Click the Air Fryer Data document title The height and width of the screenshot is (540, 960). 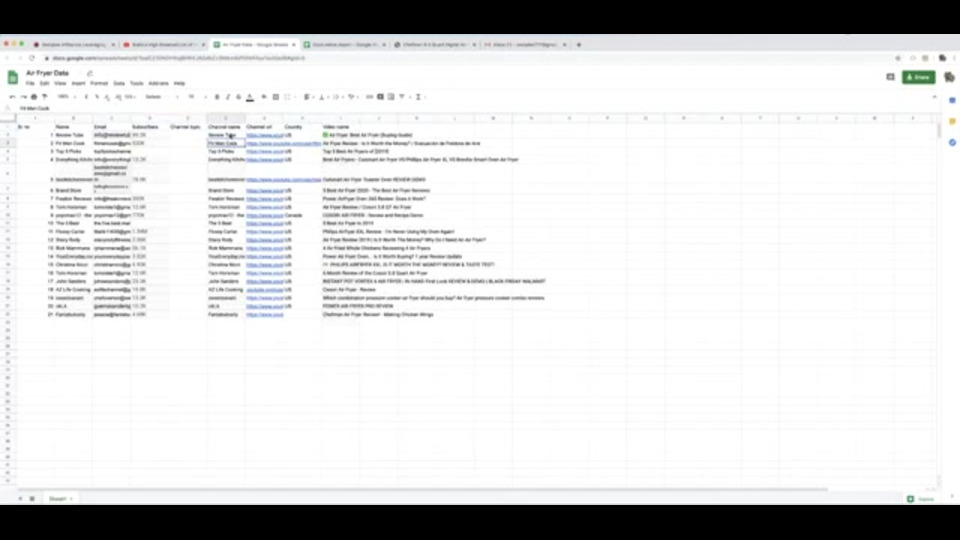pos(48,73)
